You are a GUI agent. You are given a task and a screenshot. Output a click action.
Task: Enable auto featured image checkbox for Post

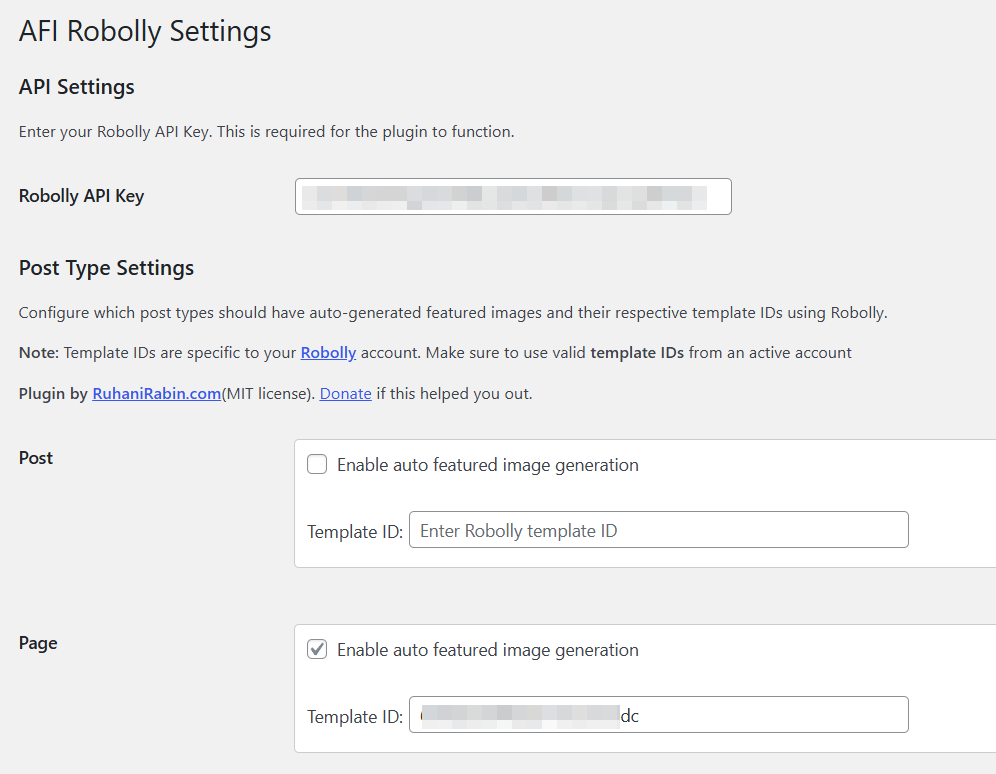click(x=317, y=465)
